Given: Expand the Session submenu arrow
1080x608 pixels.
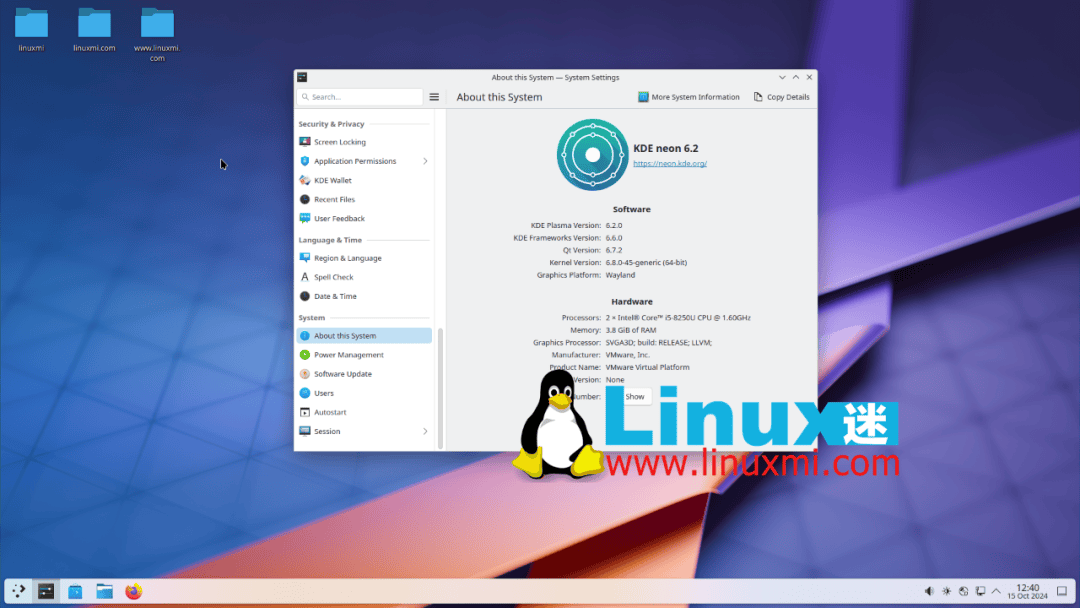Looking at the screenshot, I should coord(425,432).
